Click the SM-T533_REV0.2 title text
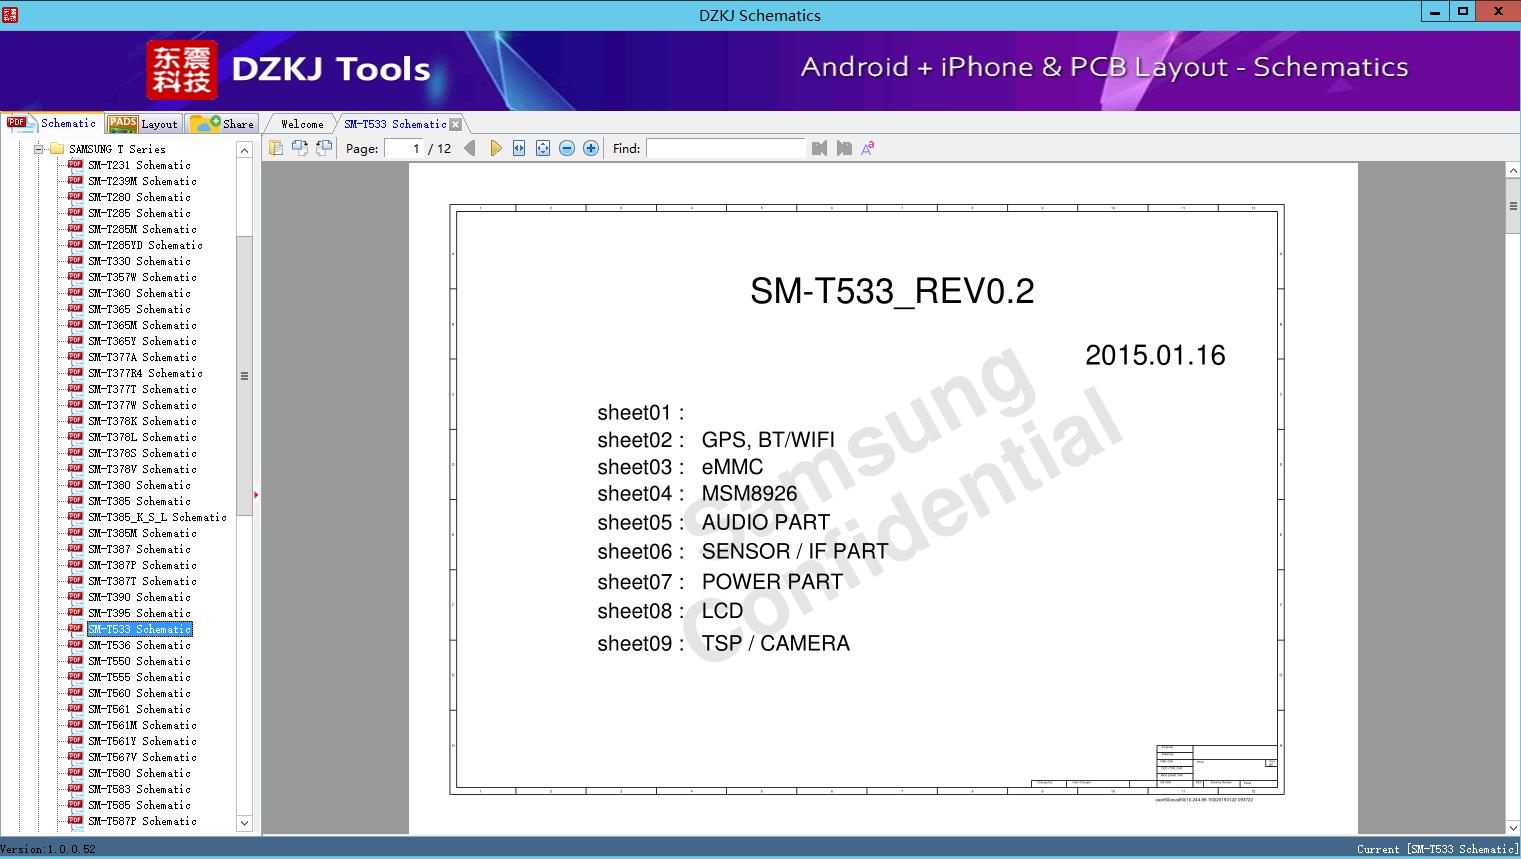The height and width of the screenshot is (859, 1521). (x=892, y=291)
